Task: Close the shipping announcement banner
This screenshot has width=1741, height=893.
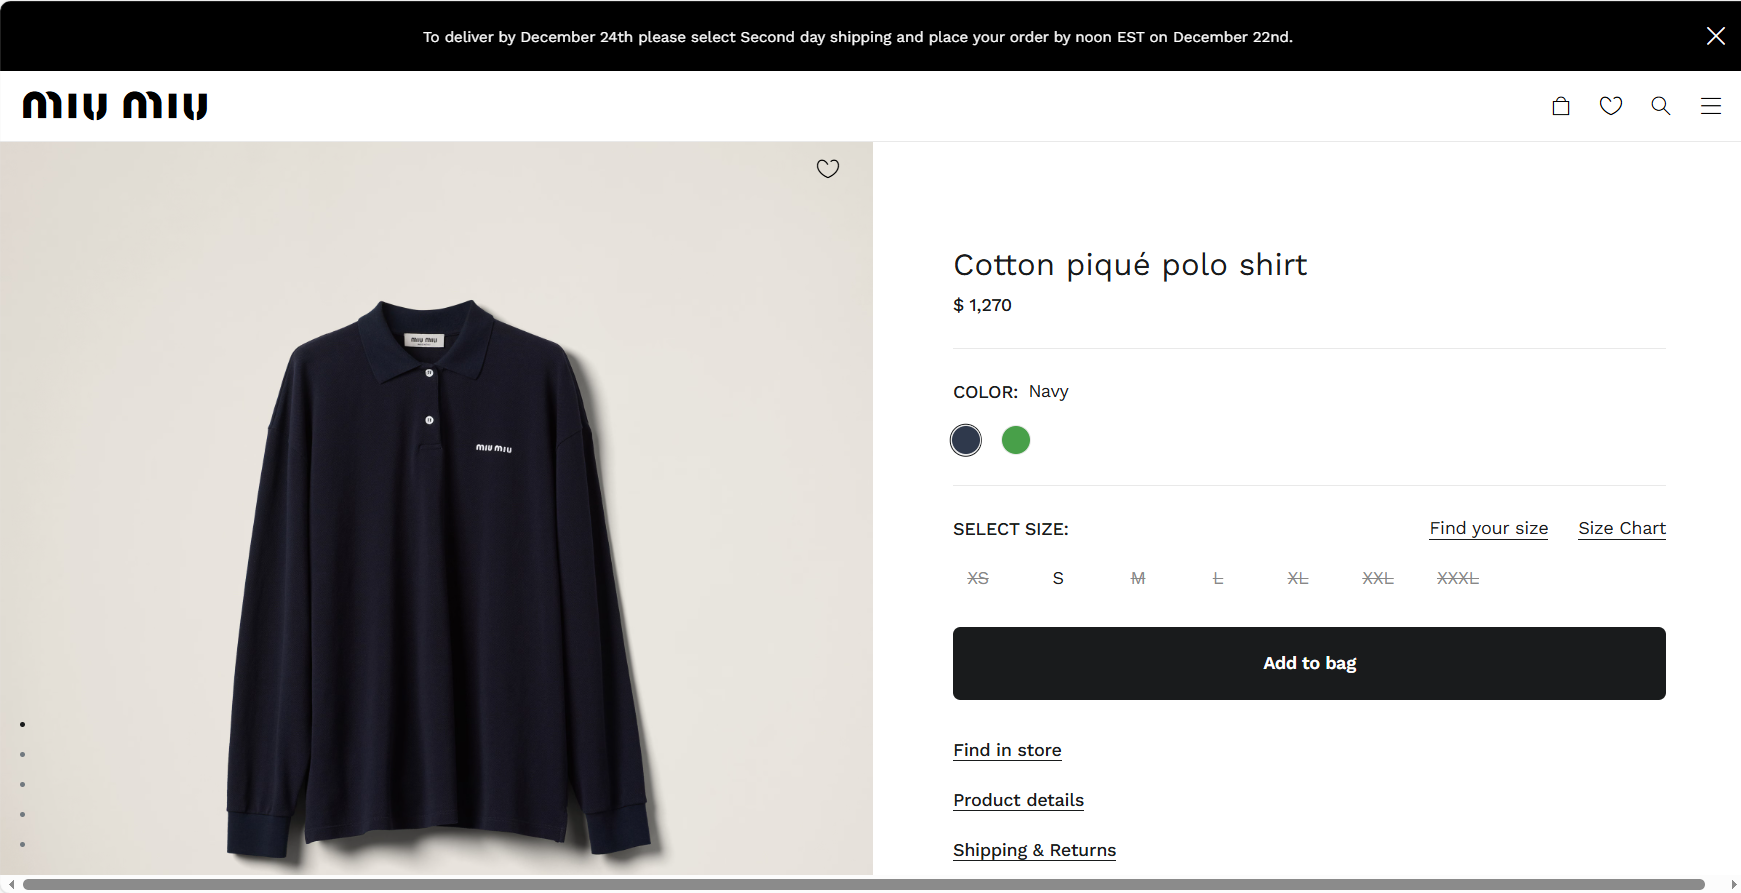Action: click(x=1715, y=36)
